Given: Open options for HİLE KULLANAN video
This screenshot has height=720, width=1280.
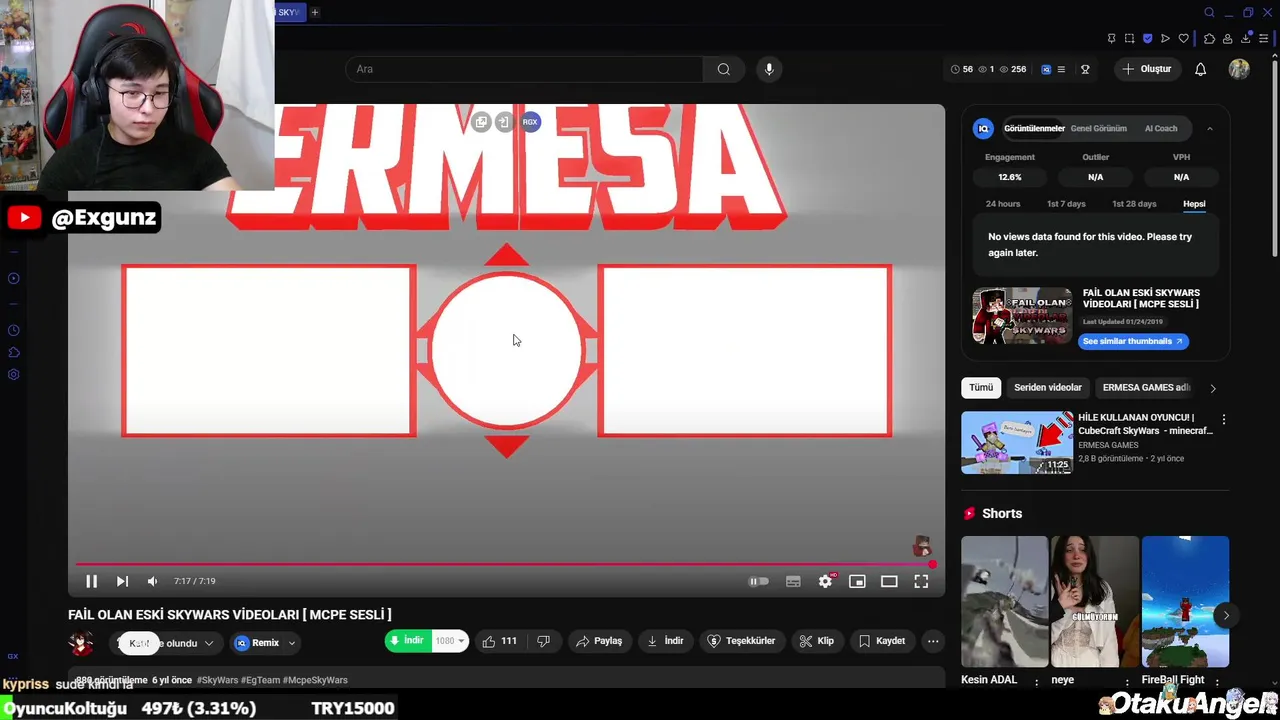Looking at the screenshot, I should tap(1223, 419).
